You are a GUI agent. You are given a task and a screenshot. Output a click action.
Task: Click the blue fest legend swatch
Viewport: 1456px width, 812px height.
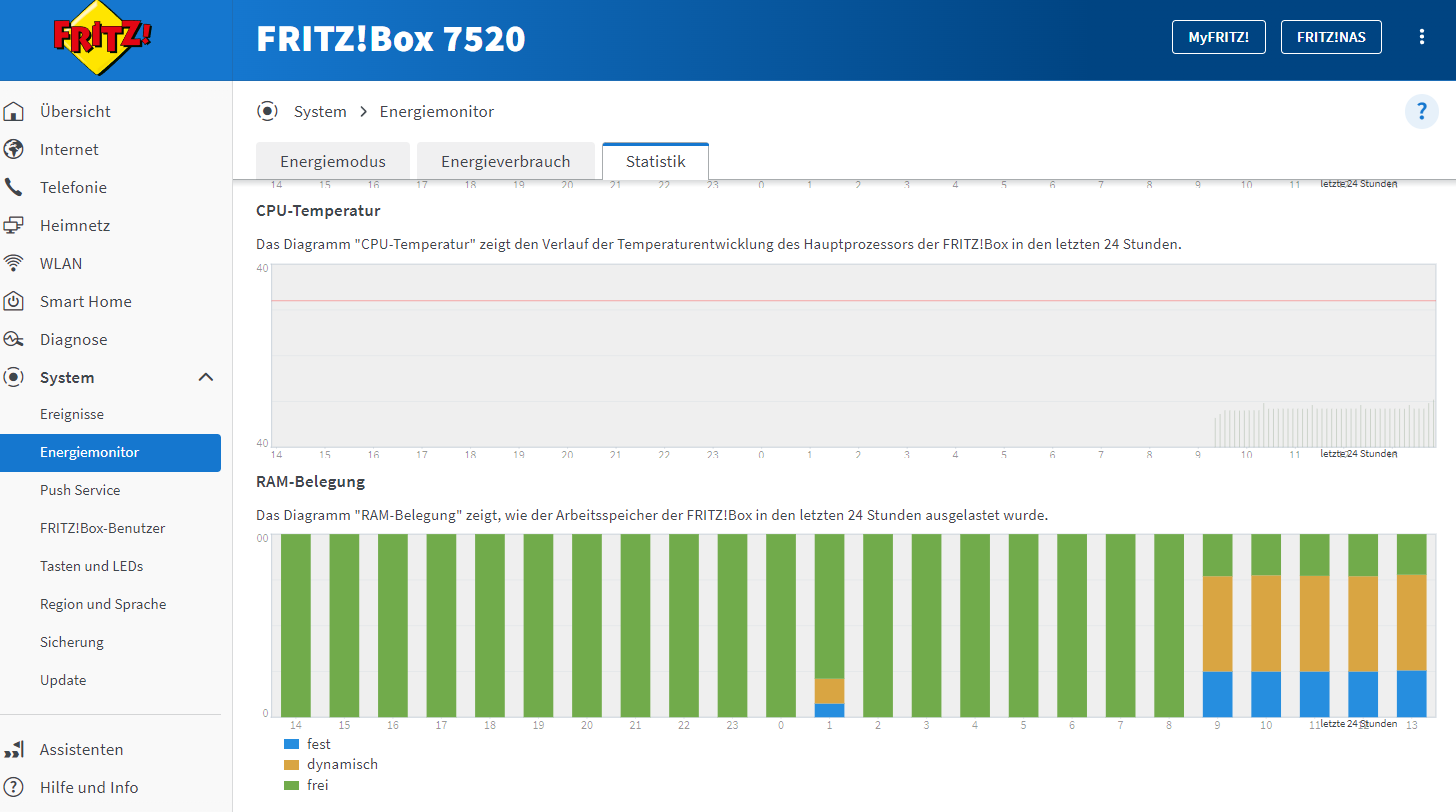[x=291, y=744]
